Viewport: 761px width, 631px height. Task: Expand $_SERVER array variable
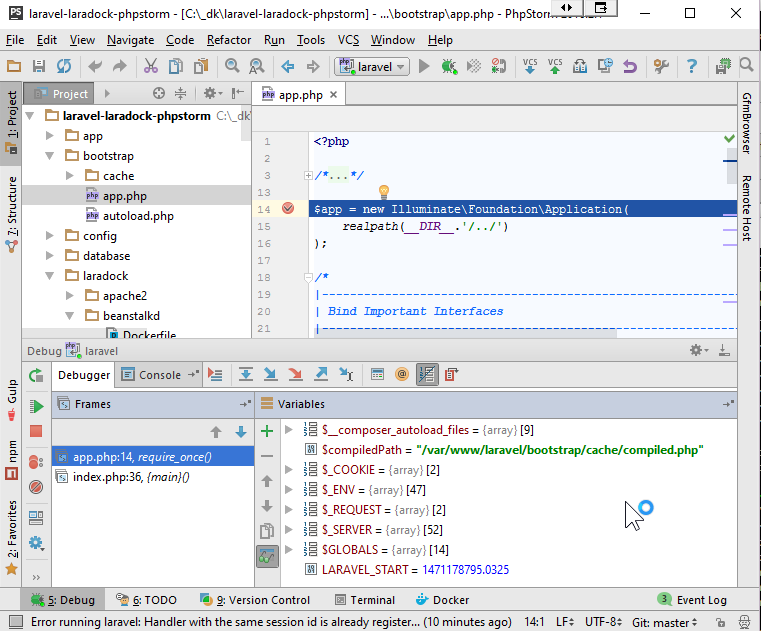[x=288, y=530]
